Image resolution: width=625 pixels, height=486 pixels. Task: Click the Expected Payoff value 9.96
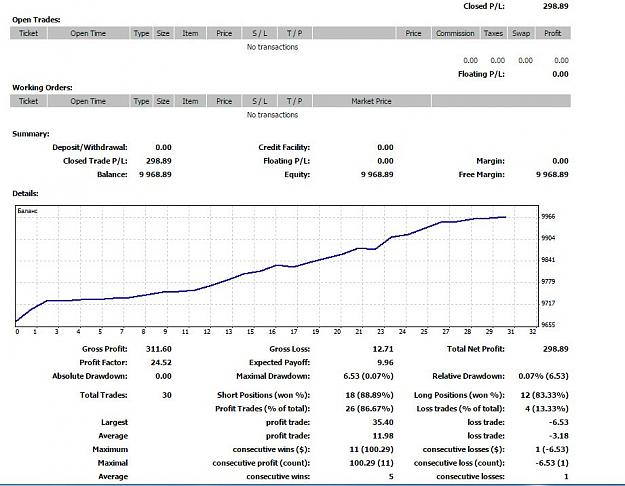tap(385, 363)
